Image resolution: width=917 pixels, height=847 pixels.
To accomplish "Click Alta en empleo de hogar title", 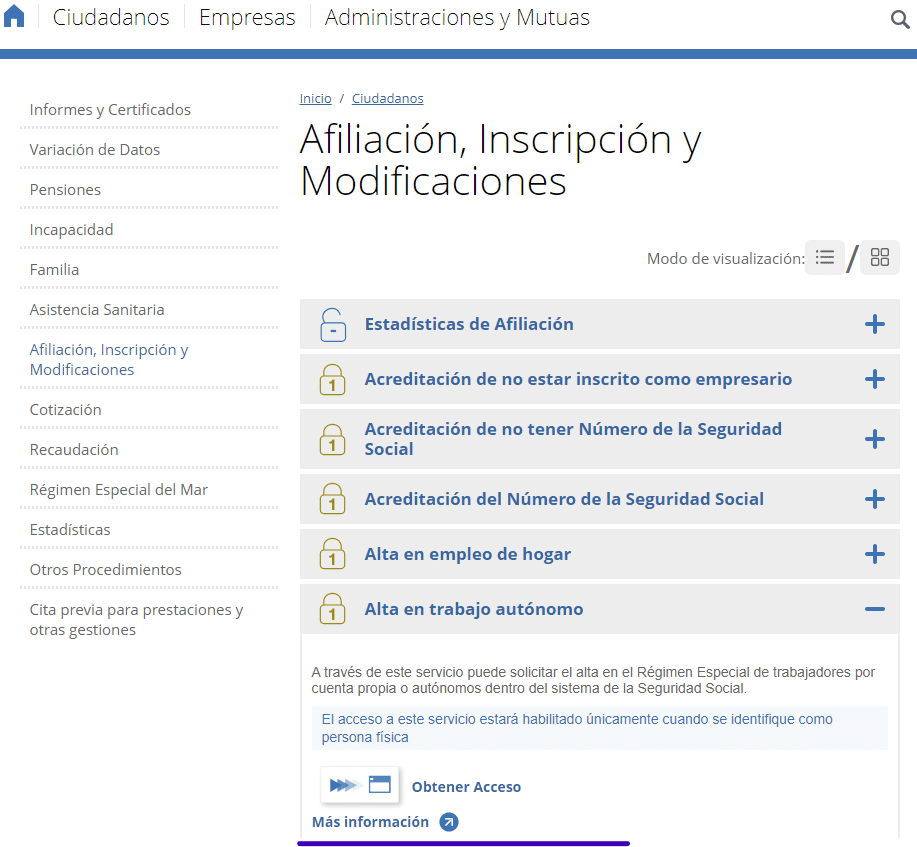I will (468, 554).
